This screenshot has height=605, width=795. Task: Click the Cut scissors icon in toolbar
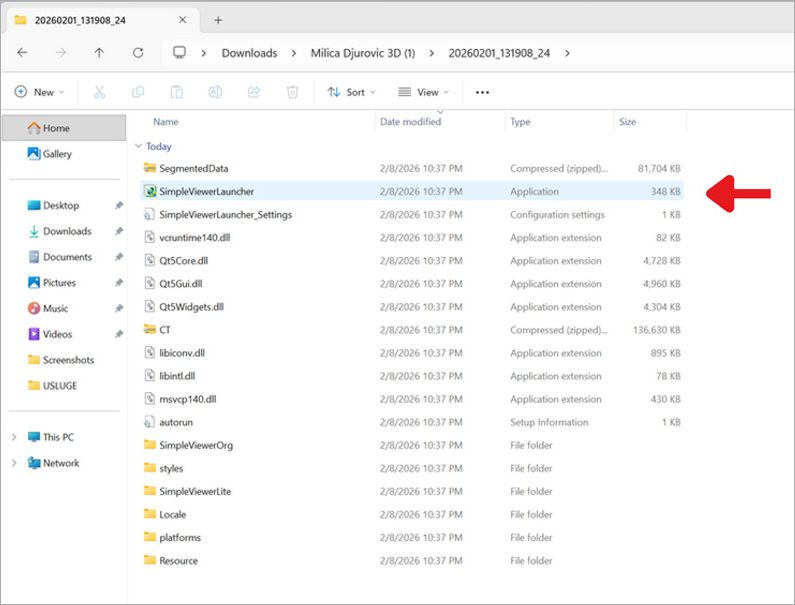[99, 92]
